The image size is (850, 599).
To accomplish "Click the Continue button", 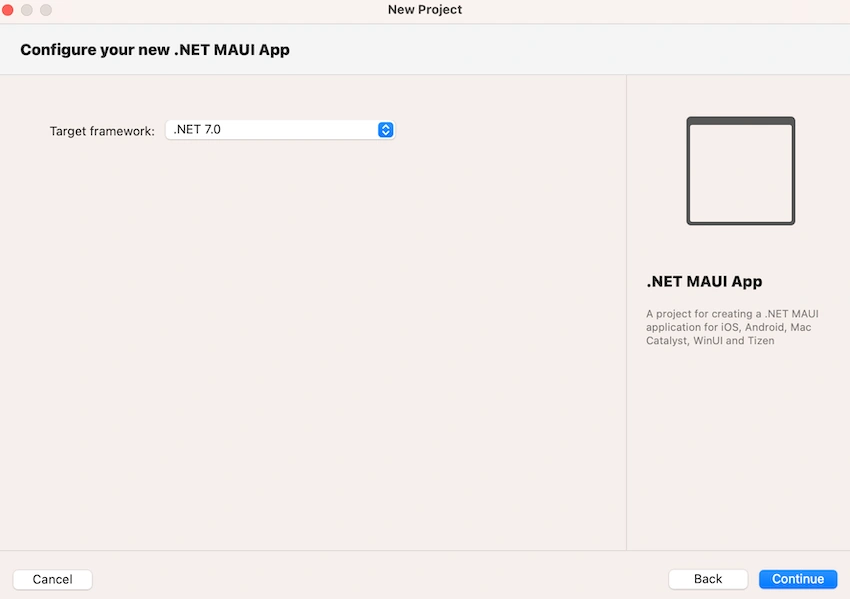I will (797, 579).
